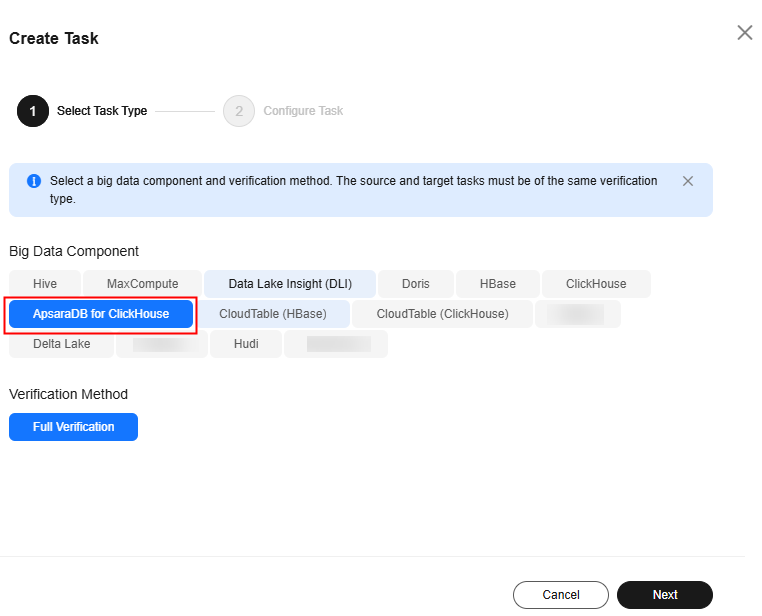Choose Full Verification method
The width and height of the screenshot is (762, 616).
coord(73,427)
